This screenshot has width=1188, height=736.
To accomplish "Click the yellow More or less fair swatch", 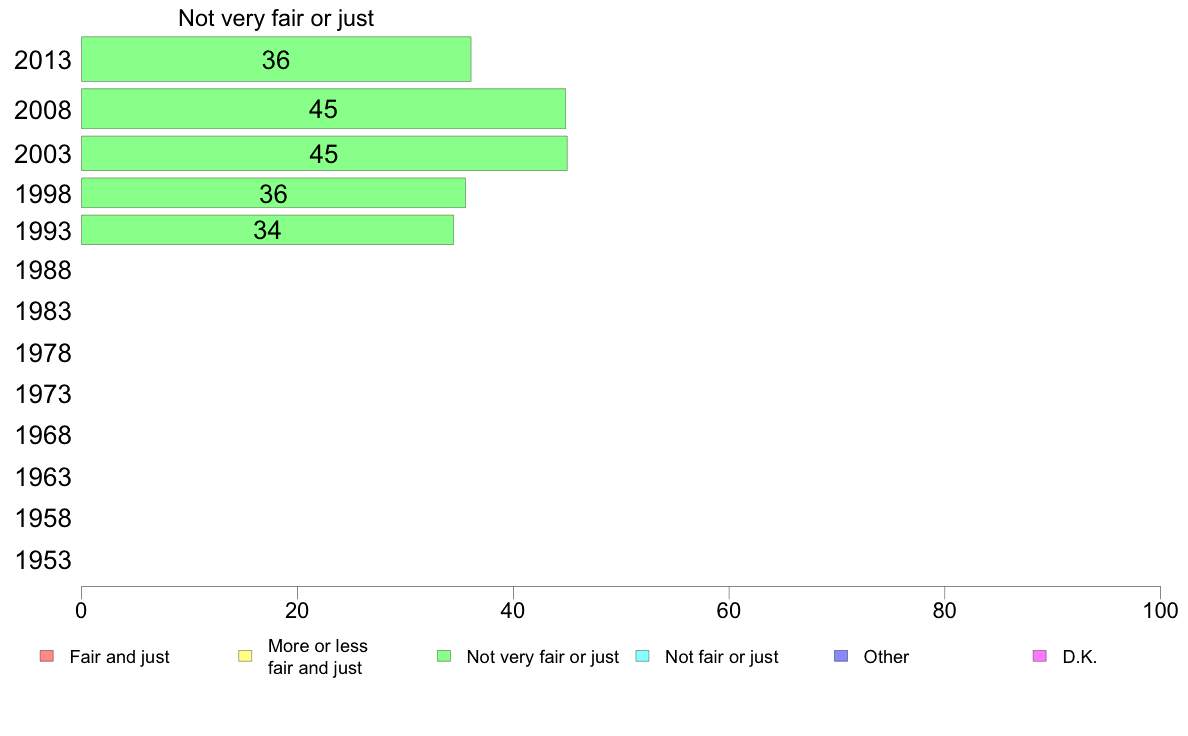I will 245,656.
